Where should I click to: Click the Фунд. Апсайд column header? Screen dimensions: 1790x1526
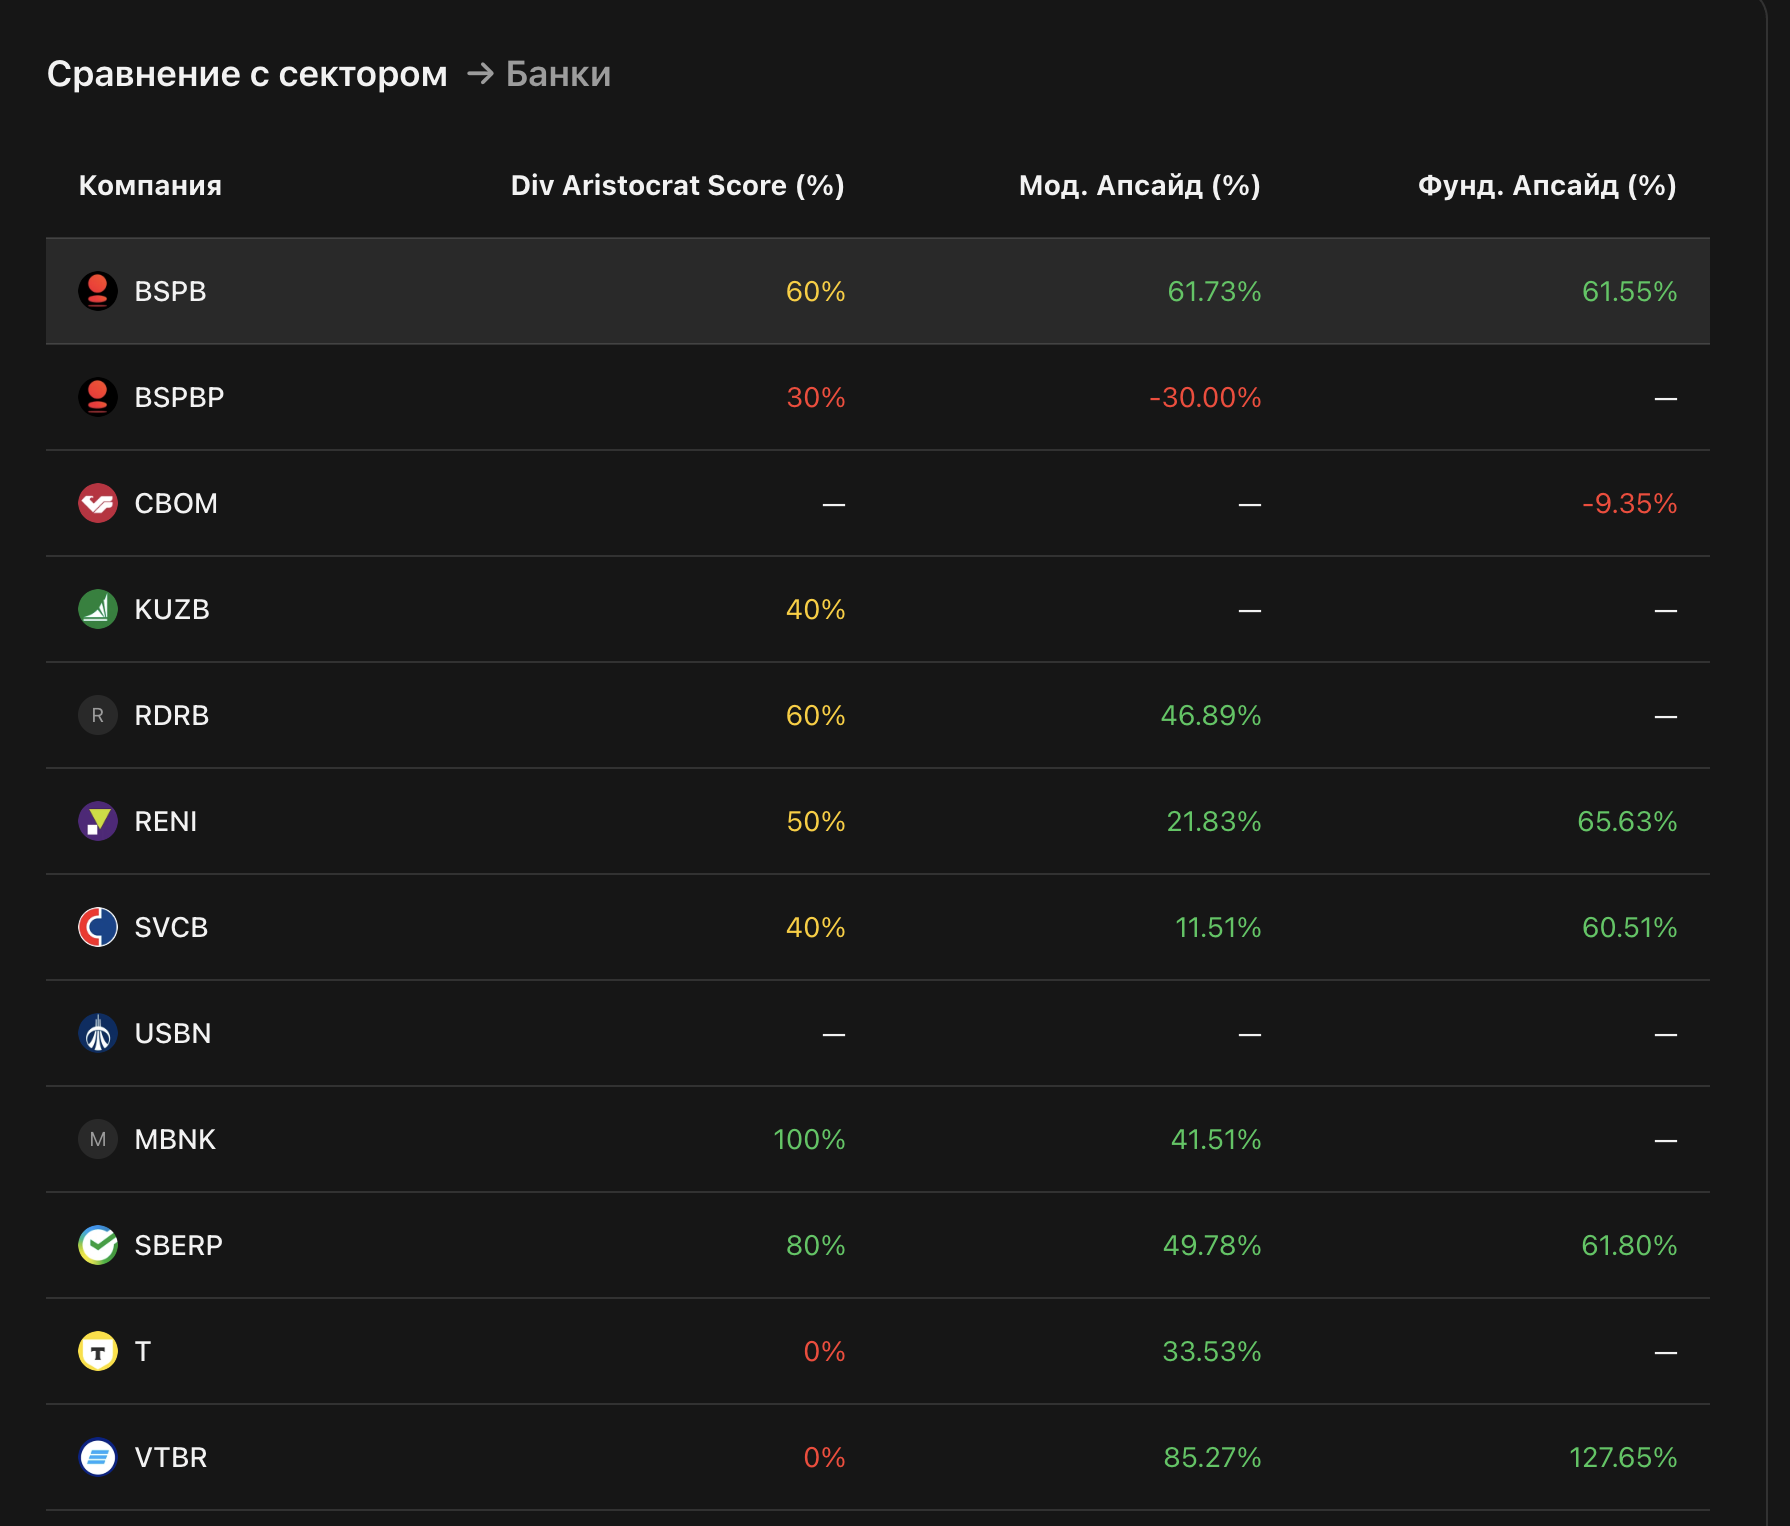pyautogui.click(x=1547, y=185)
